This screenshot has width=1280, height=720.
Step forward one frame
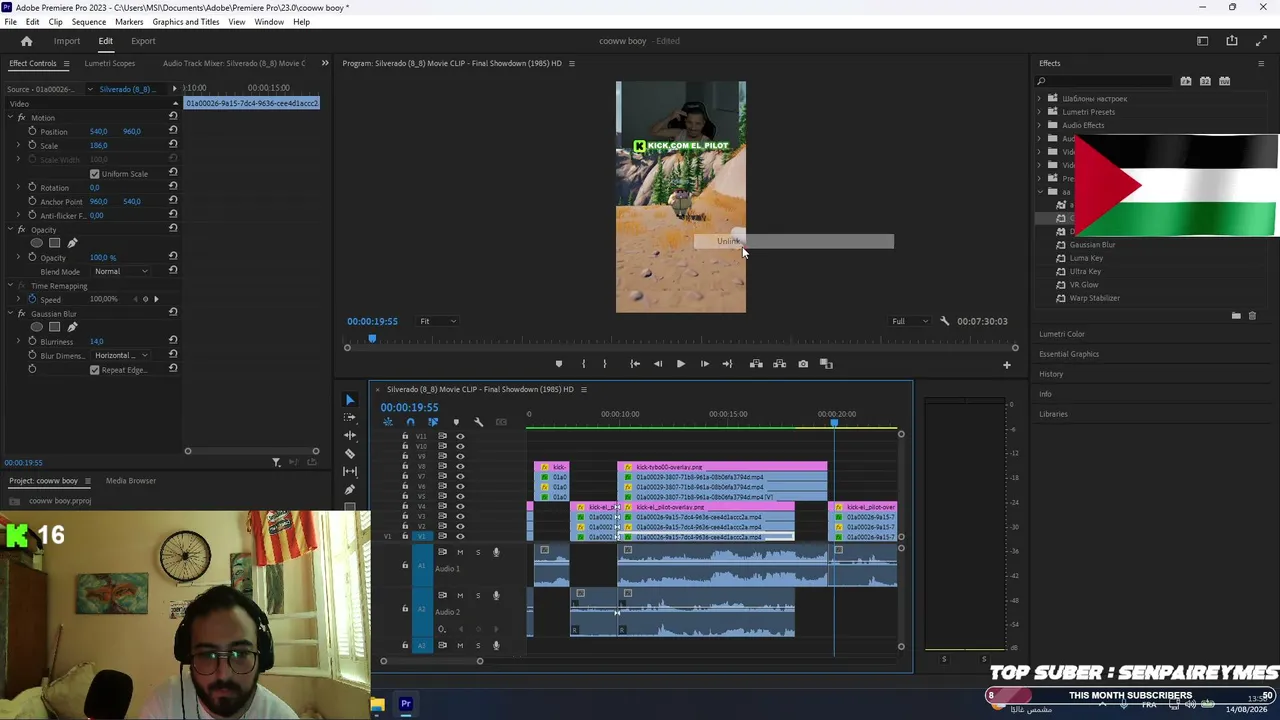[x=704, y=364]
